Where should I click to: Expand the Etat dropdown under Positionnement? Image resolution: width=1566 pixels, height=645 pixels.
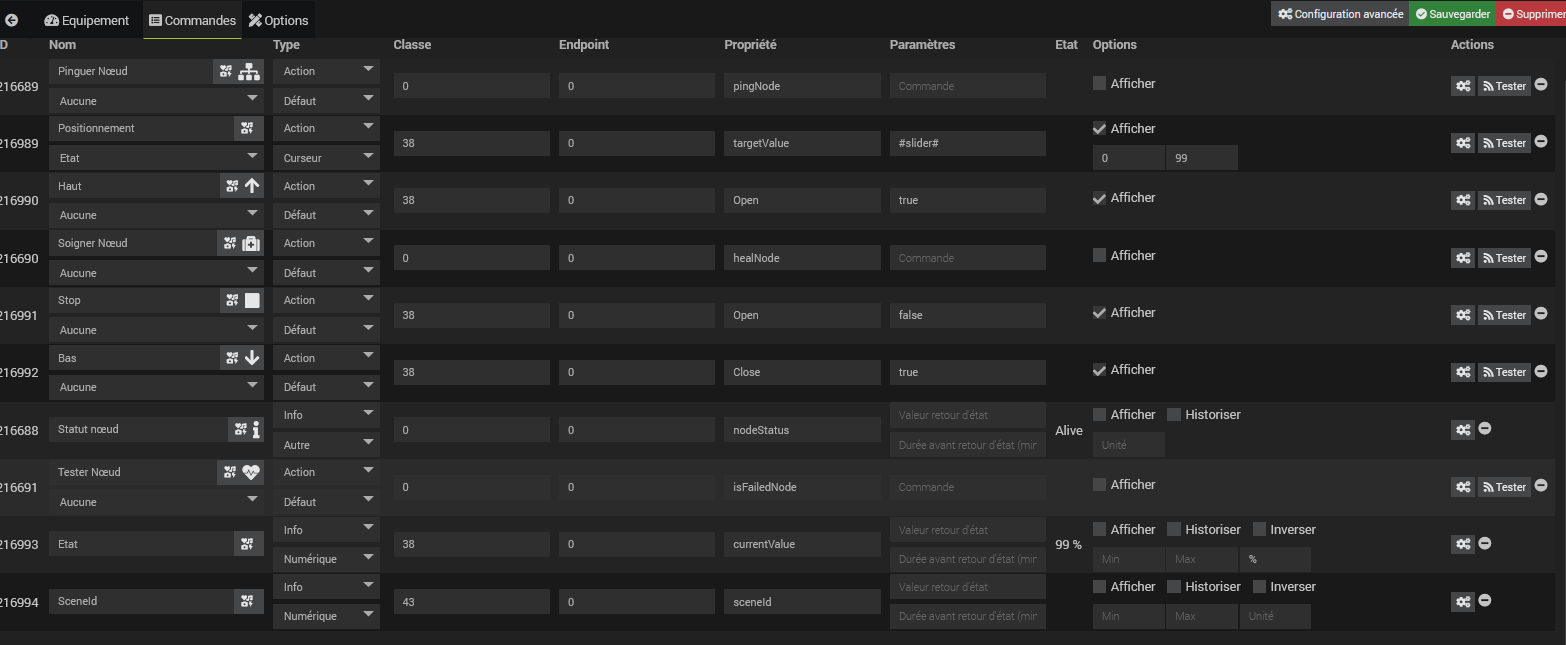(155, 158)
